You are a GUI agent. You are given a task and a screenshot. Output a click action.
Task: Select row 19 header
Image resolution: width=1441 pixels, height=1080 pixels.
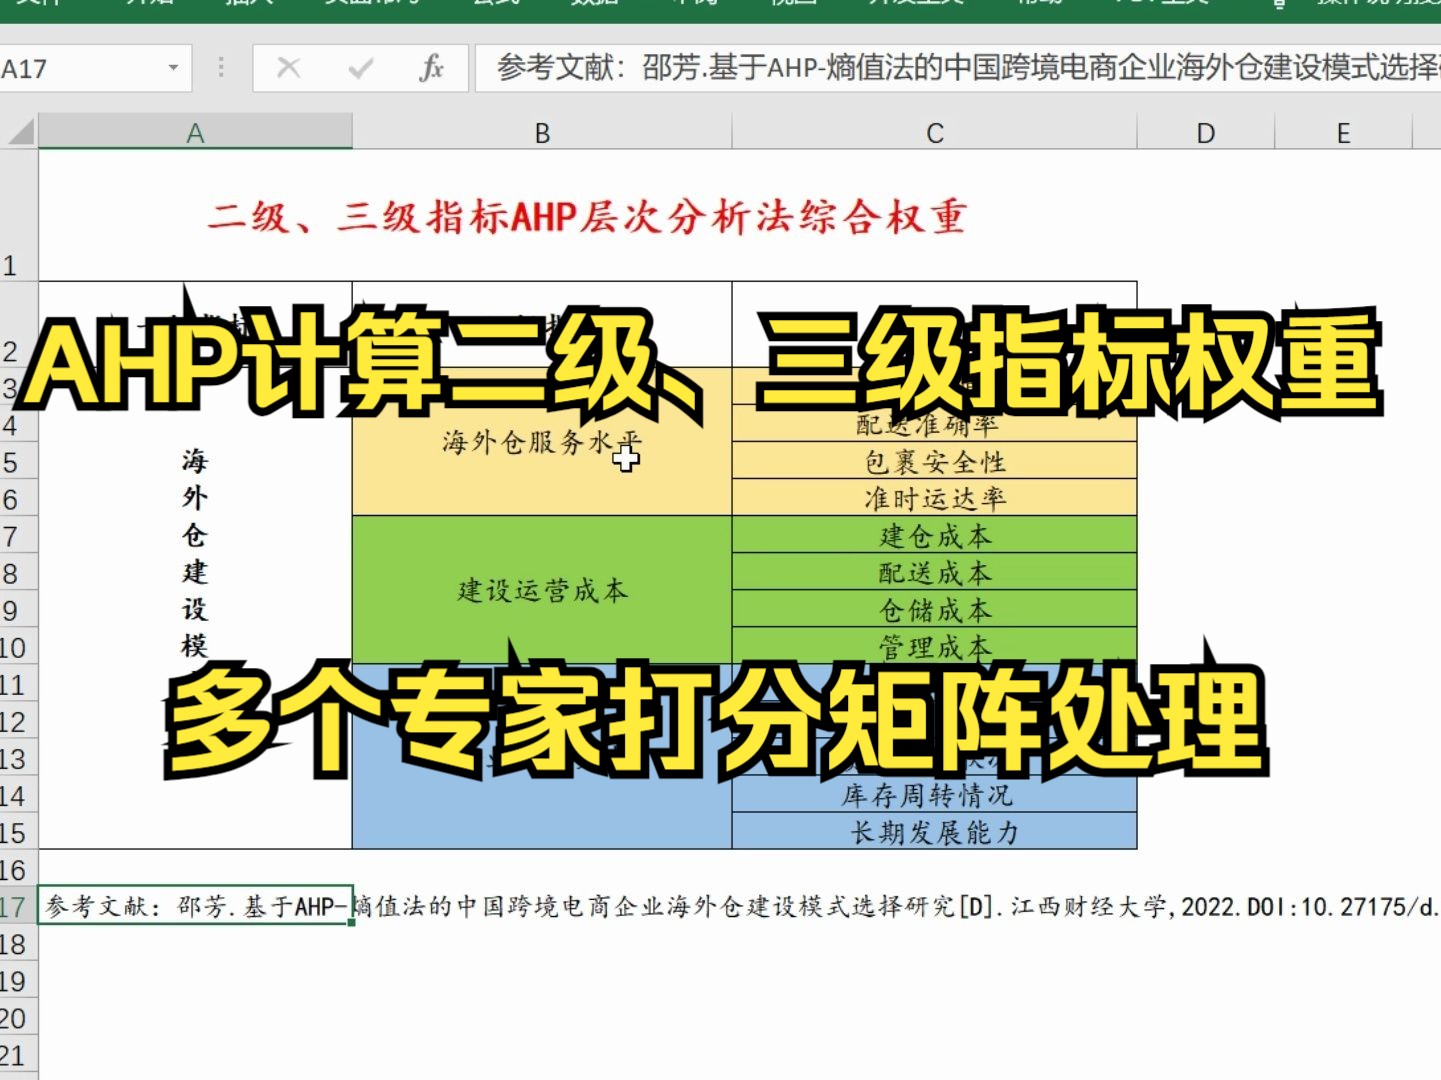(x=18, y=980)
